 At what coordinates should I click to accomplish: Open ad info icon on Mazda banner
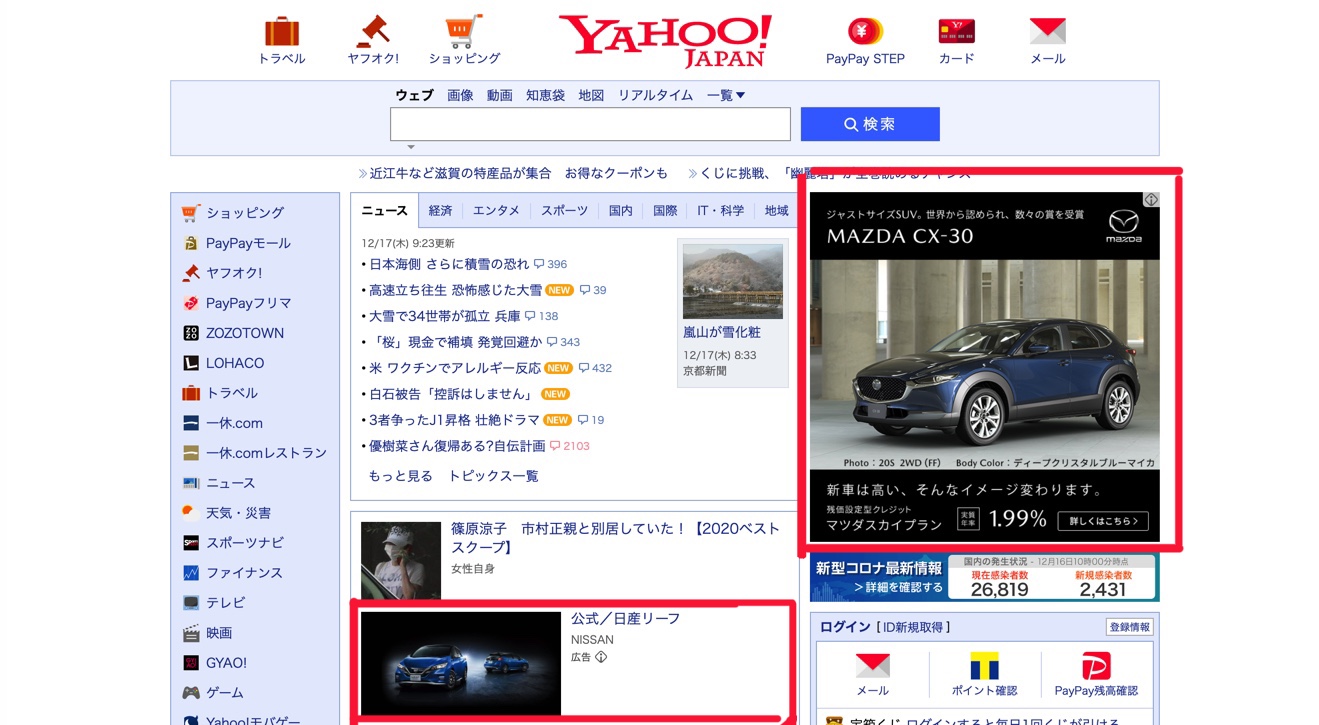1151,200
